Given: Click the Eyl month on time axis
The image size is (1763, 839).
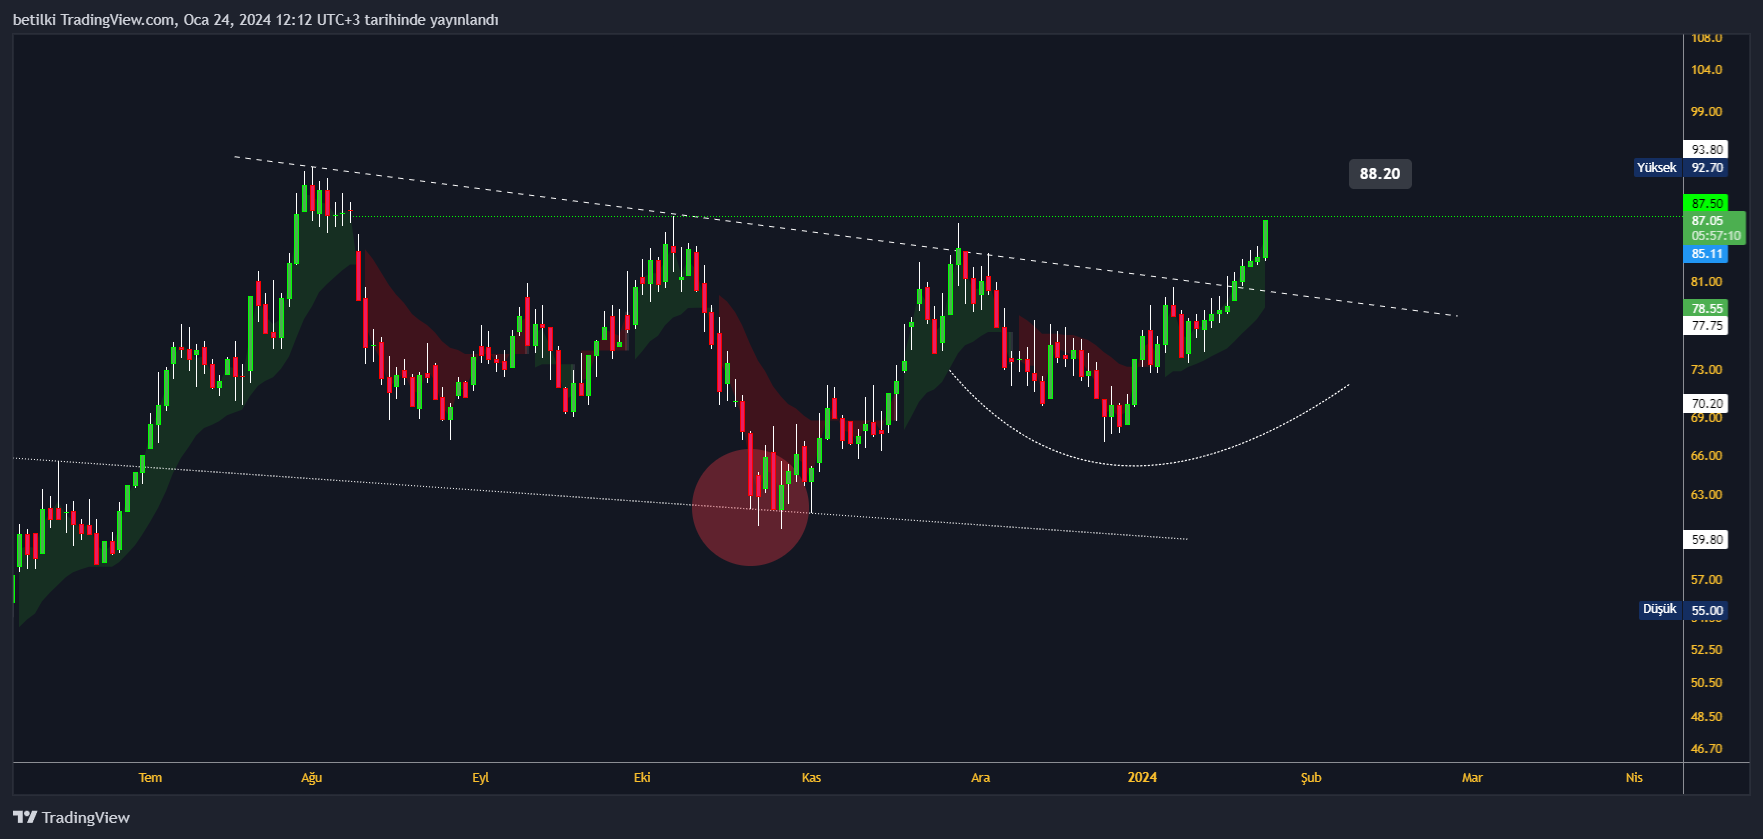Looking at the screenshot, I should coord(481,778).
